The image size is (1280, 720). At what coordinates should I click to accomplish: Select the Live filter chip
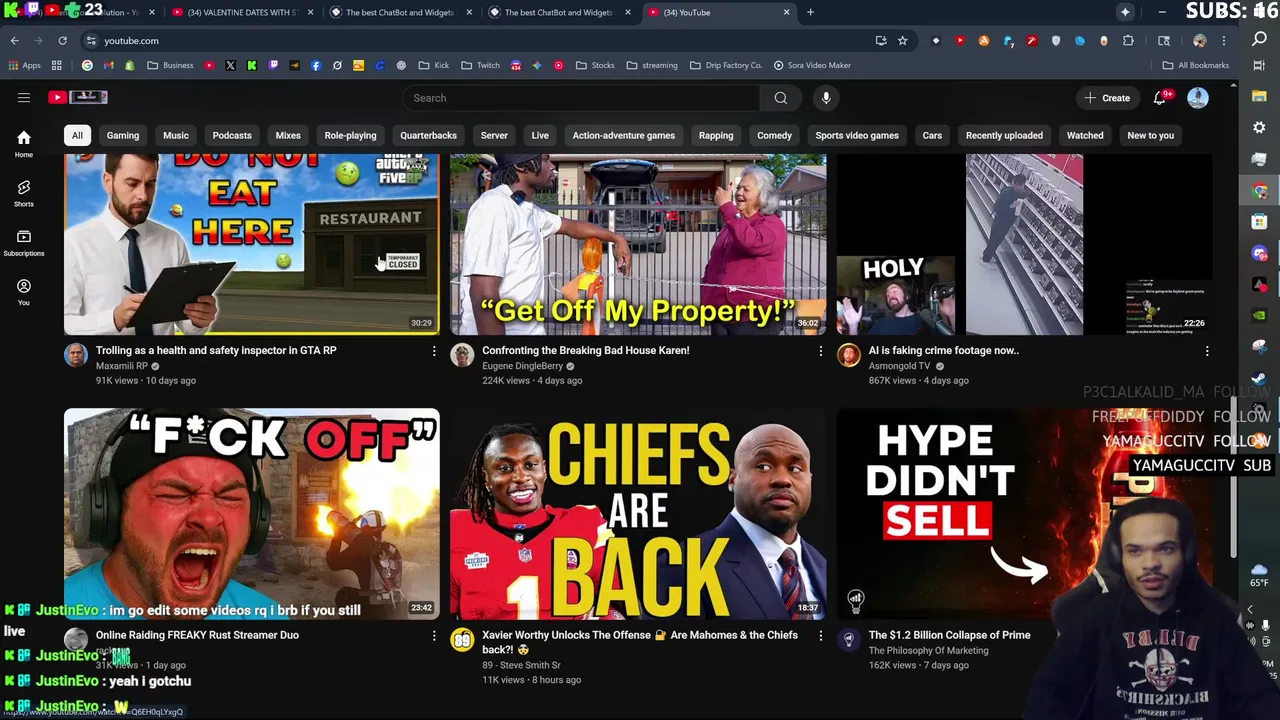540,135
